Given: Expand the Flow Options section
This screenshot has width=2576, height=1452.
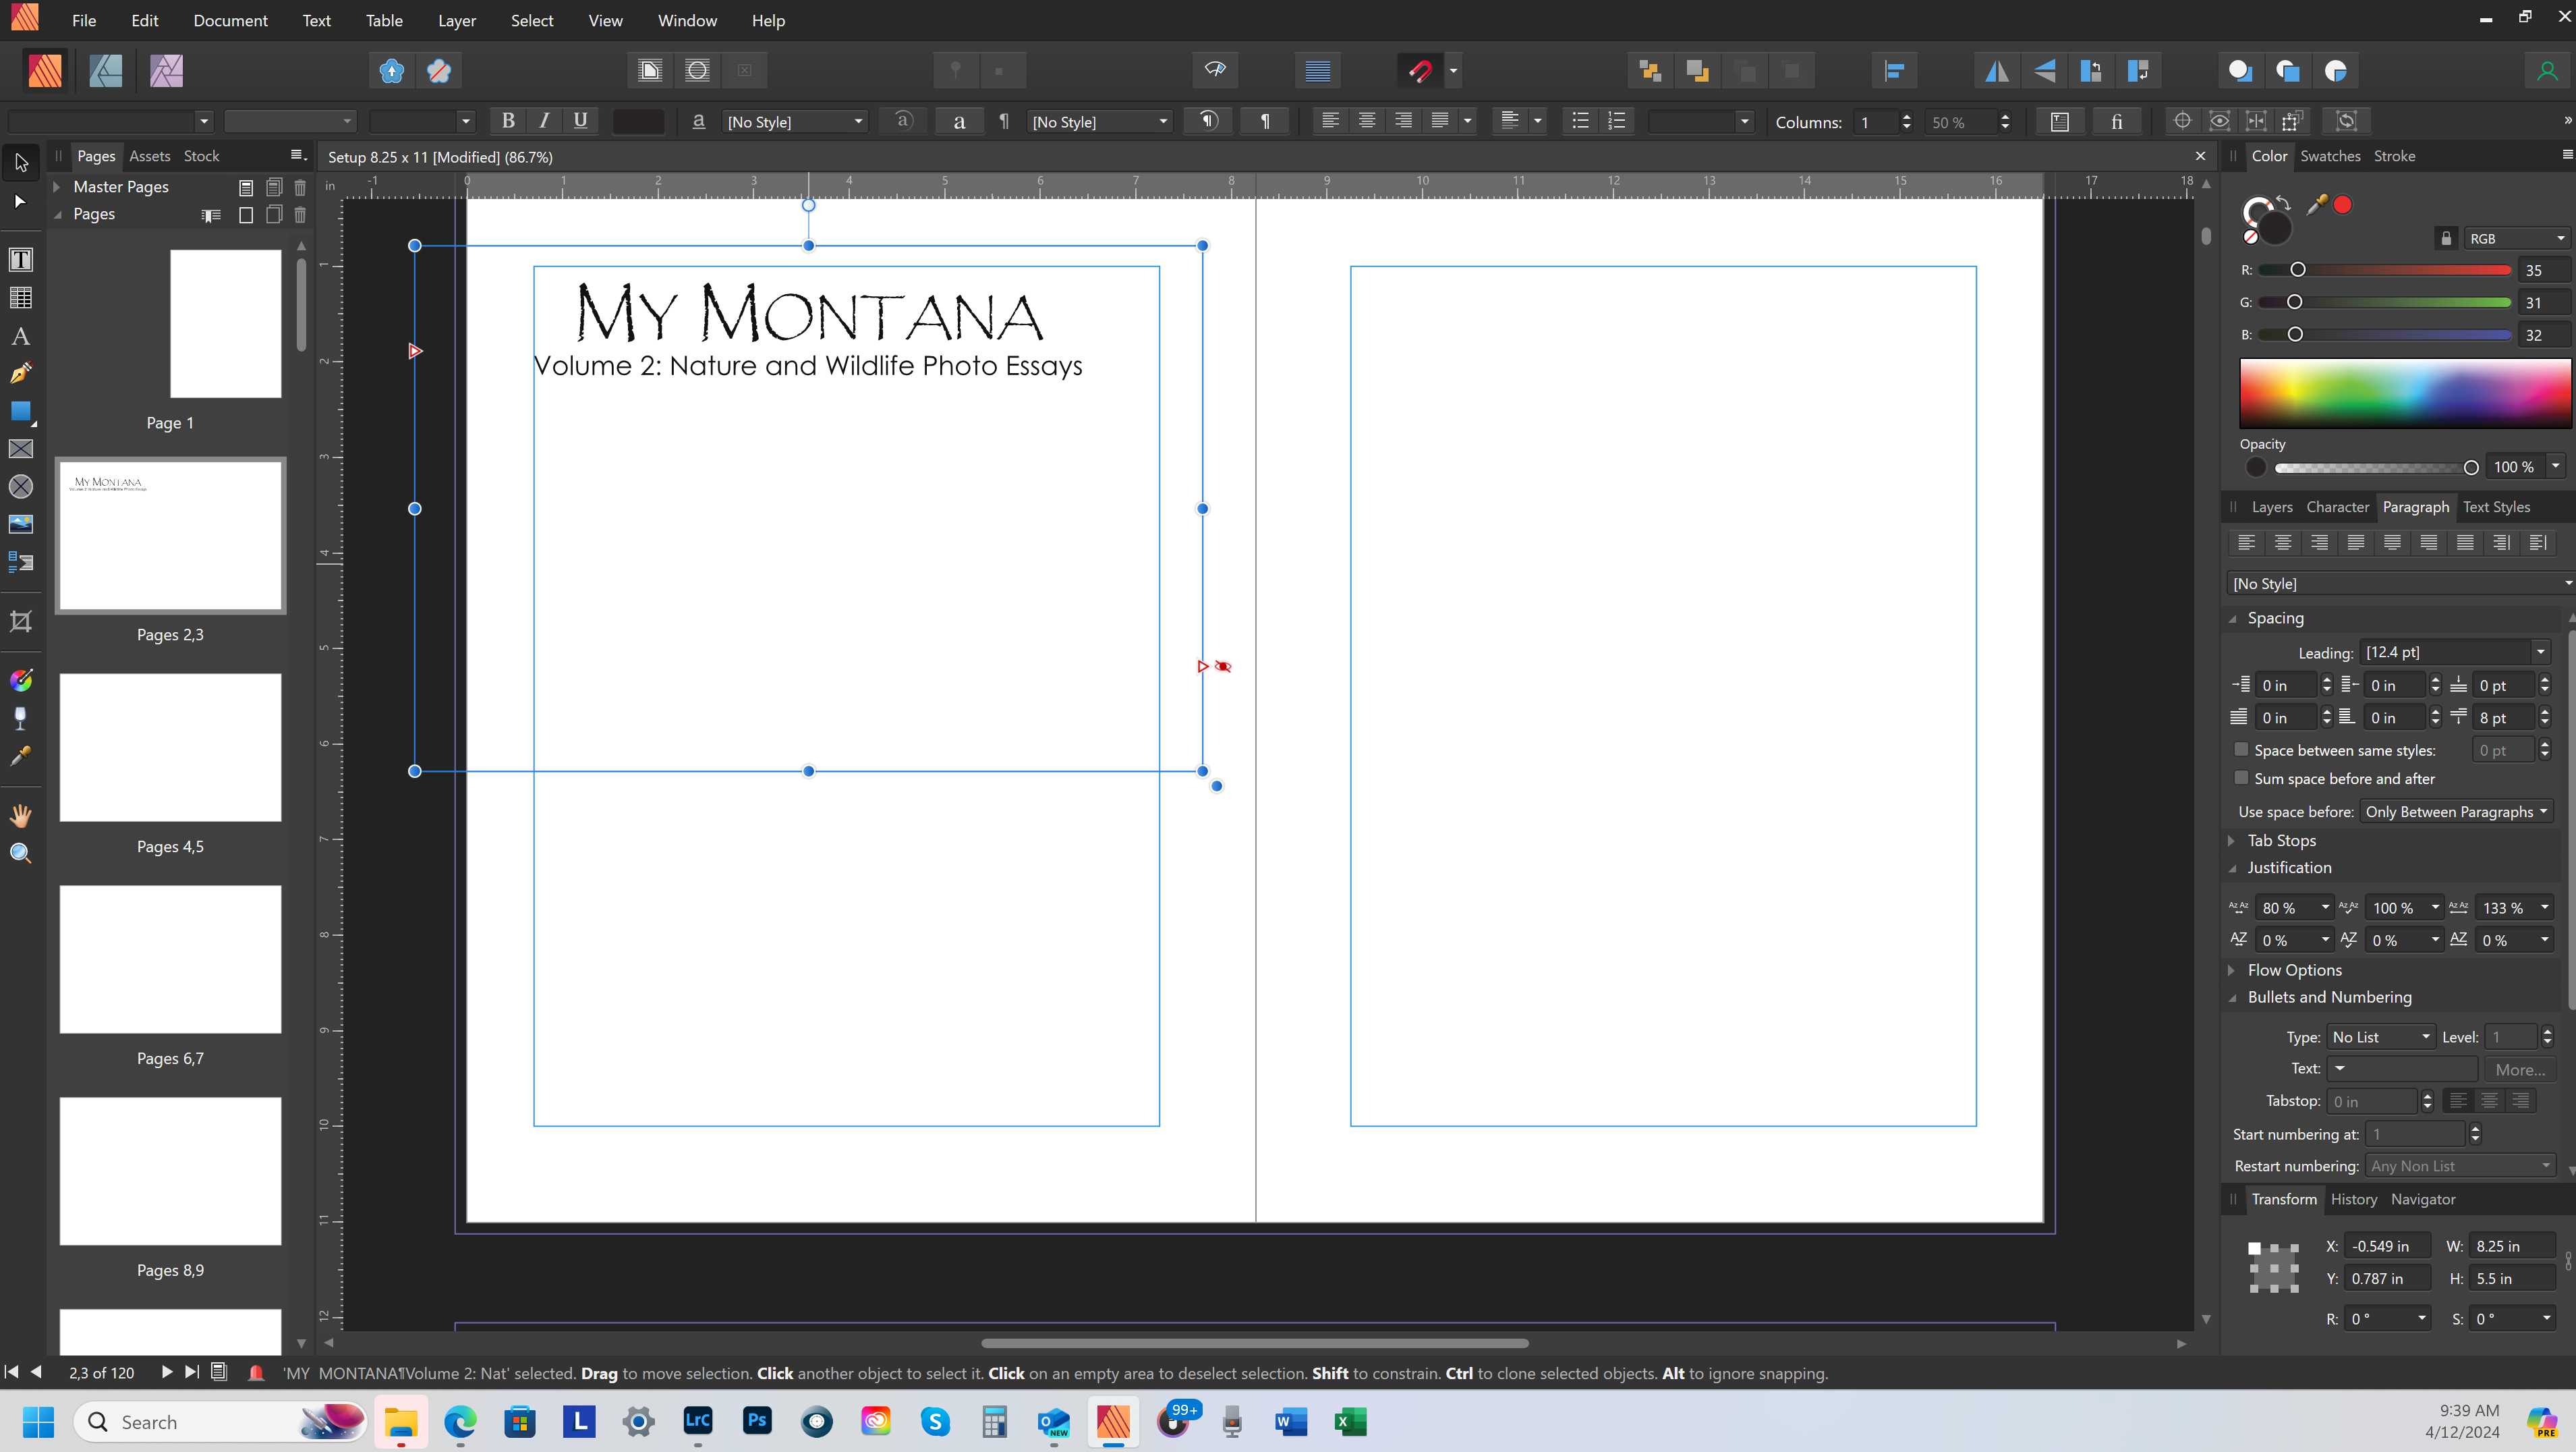Looking at the screenshot, I should pyautogui.click(x=2232, y=969).
